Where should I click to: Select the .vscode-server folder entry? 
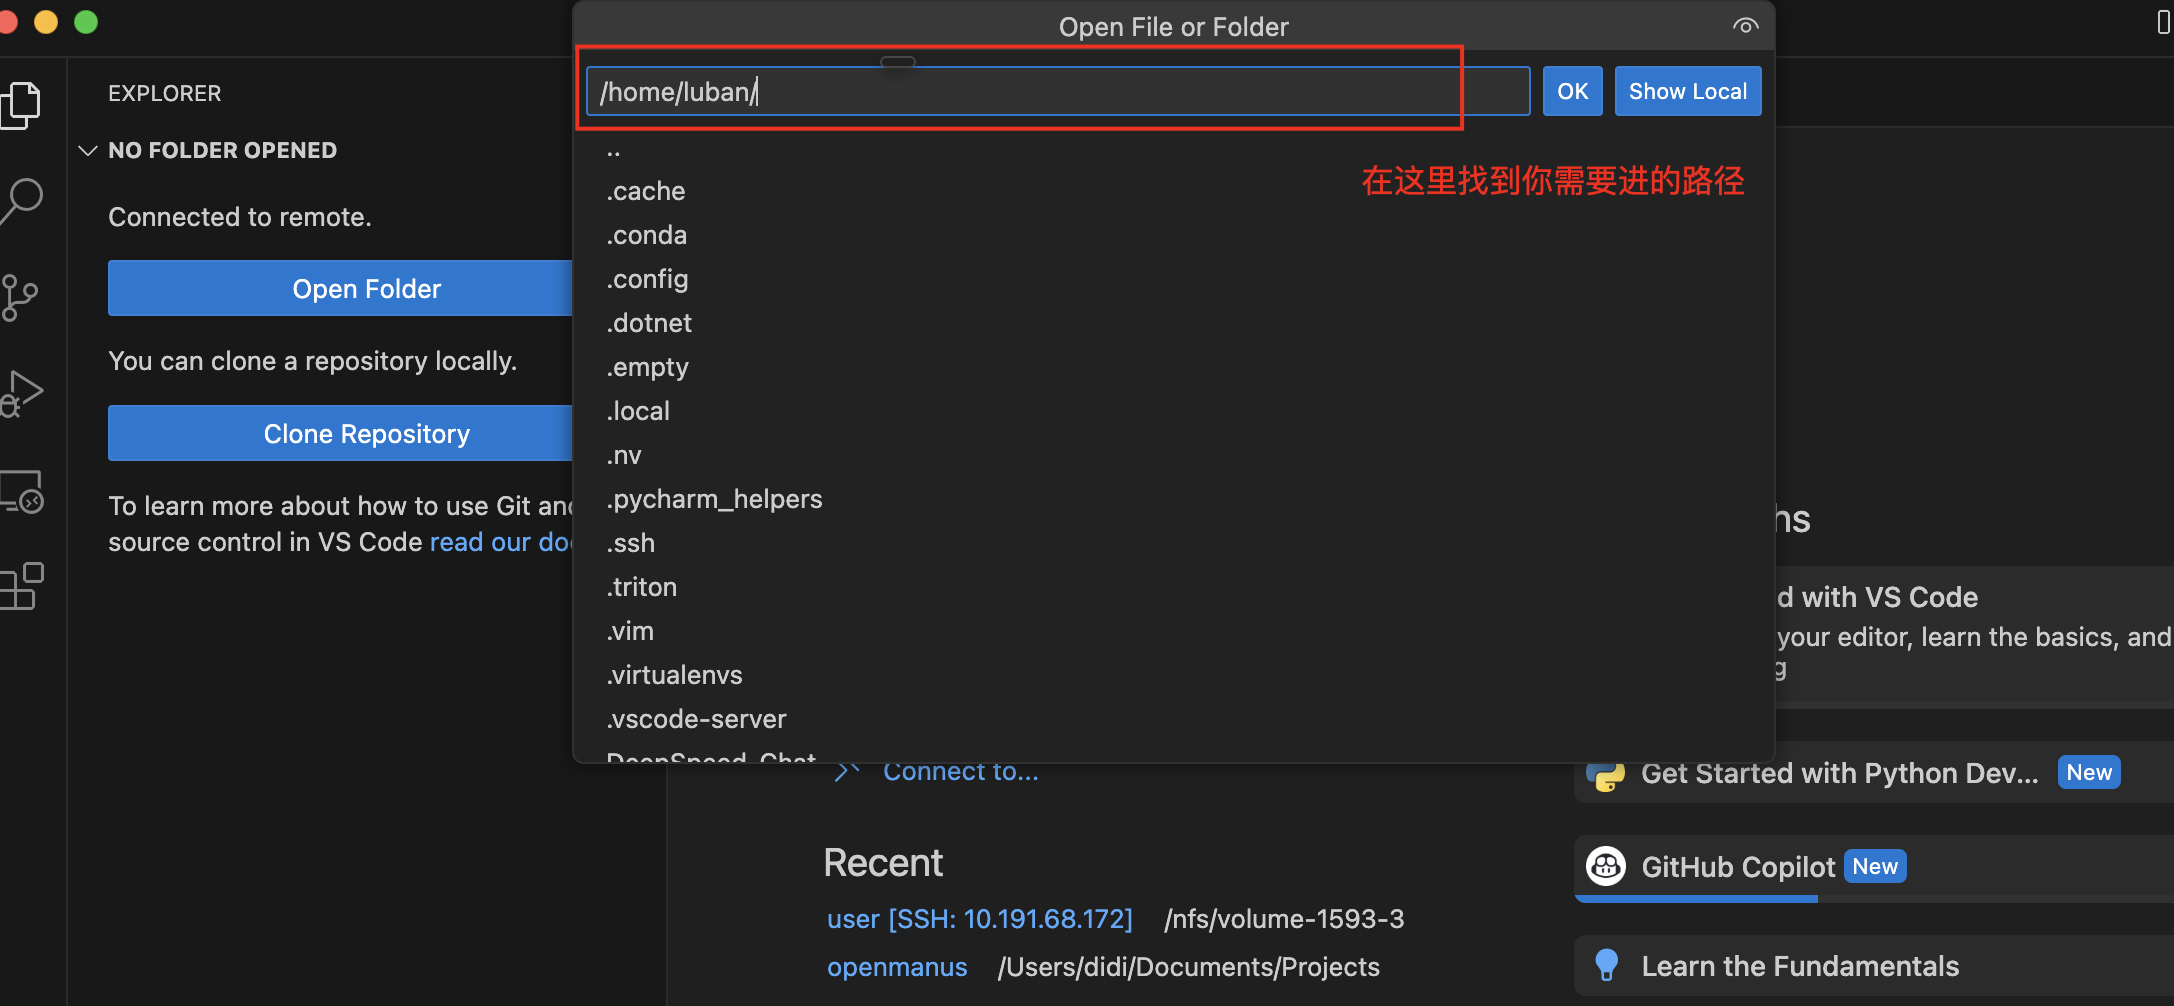click(x=1174, y=719)
